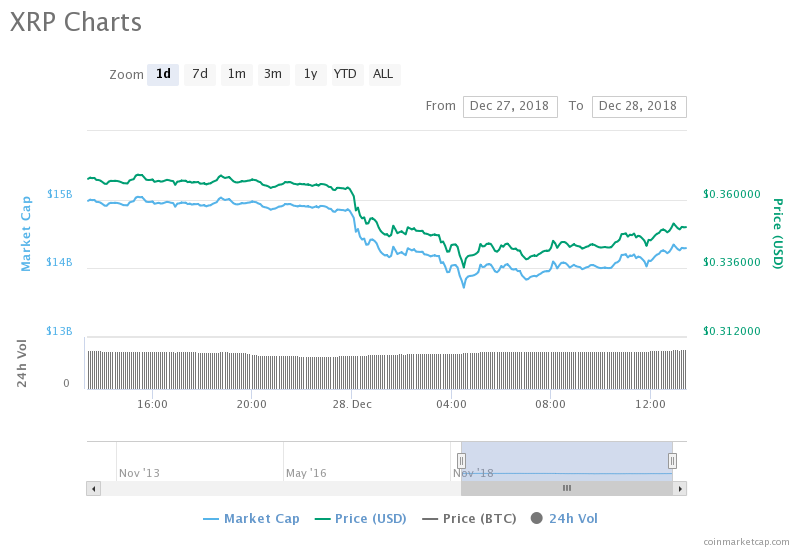Click the navigator scroll right arrow
Image resolution: width=800 pixels, height=550 pixels.
pyautogui.click(x=680, y=489)
